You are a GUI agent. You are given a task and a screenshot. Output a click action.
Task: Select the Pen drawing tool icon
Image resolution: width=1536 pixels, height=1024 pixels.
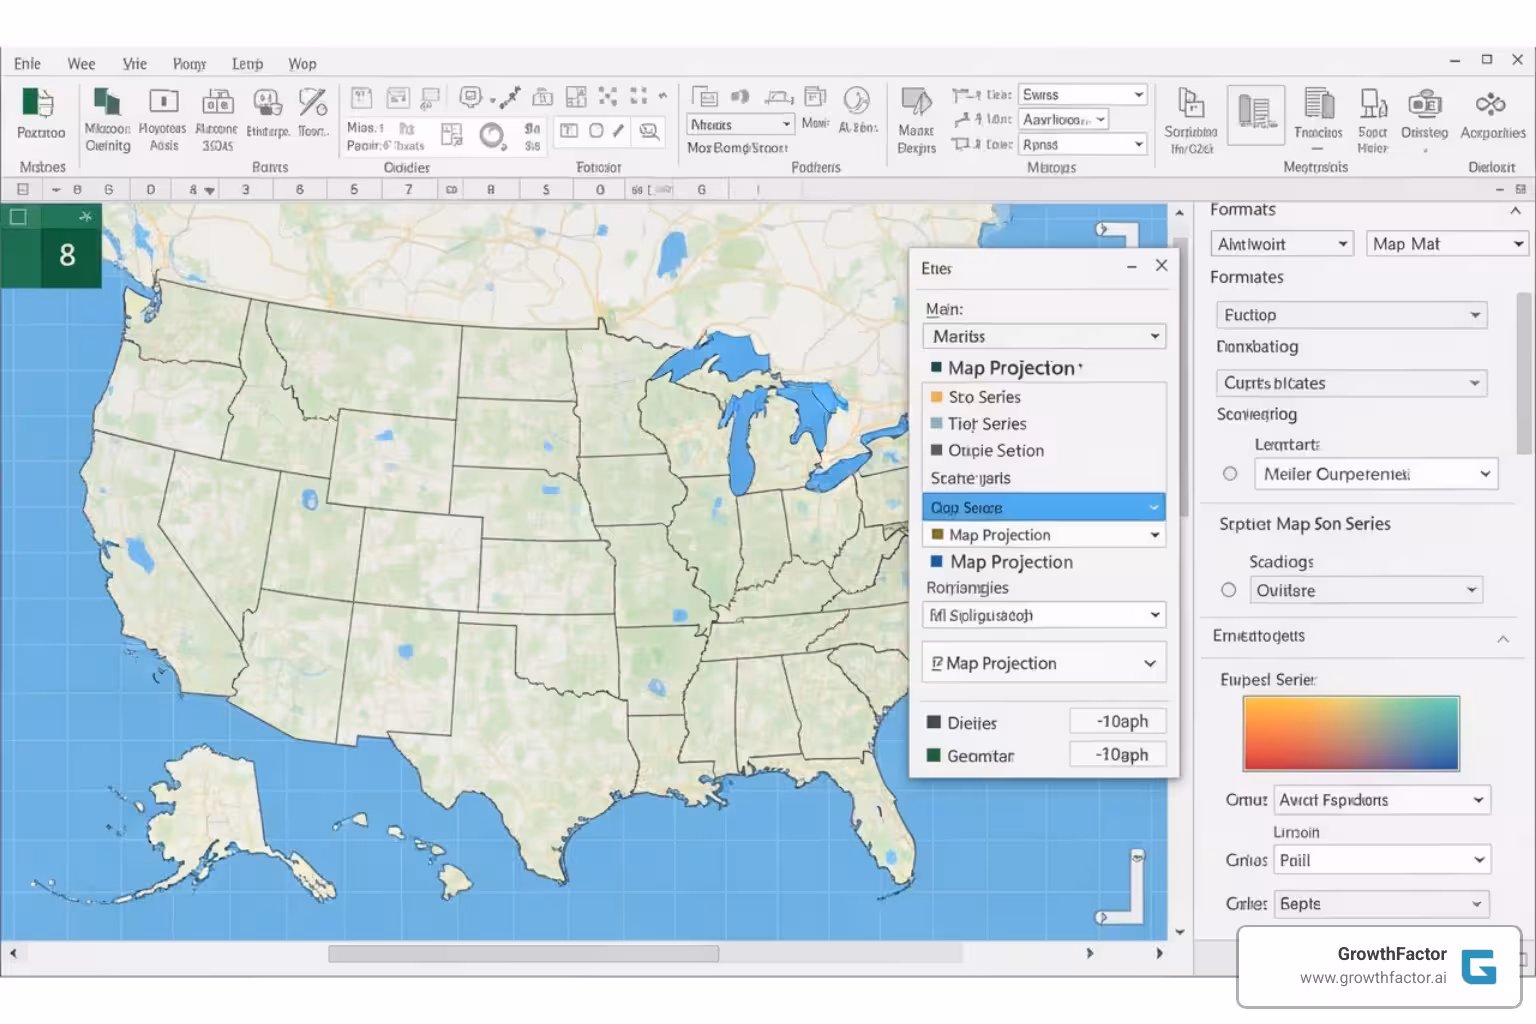point(620,131)
